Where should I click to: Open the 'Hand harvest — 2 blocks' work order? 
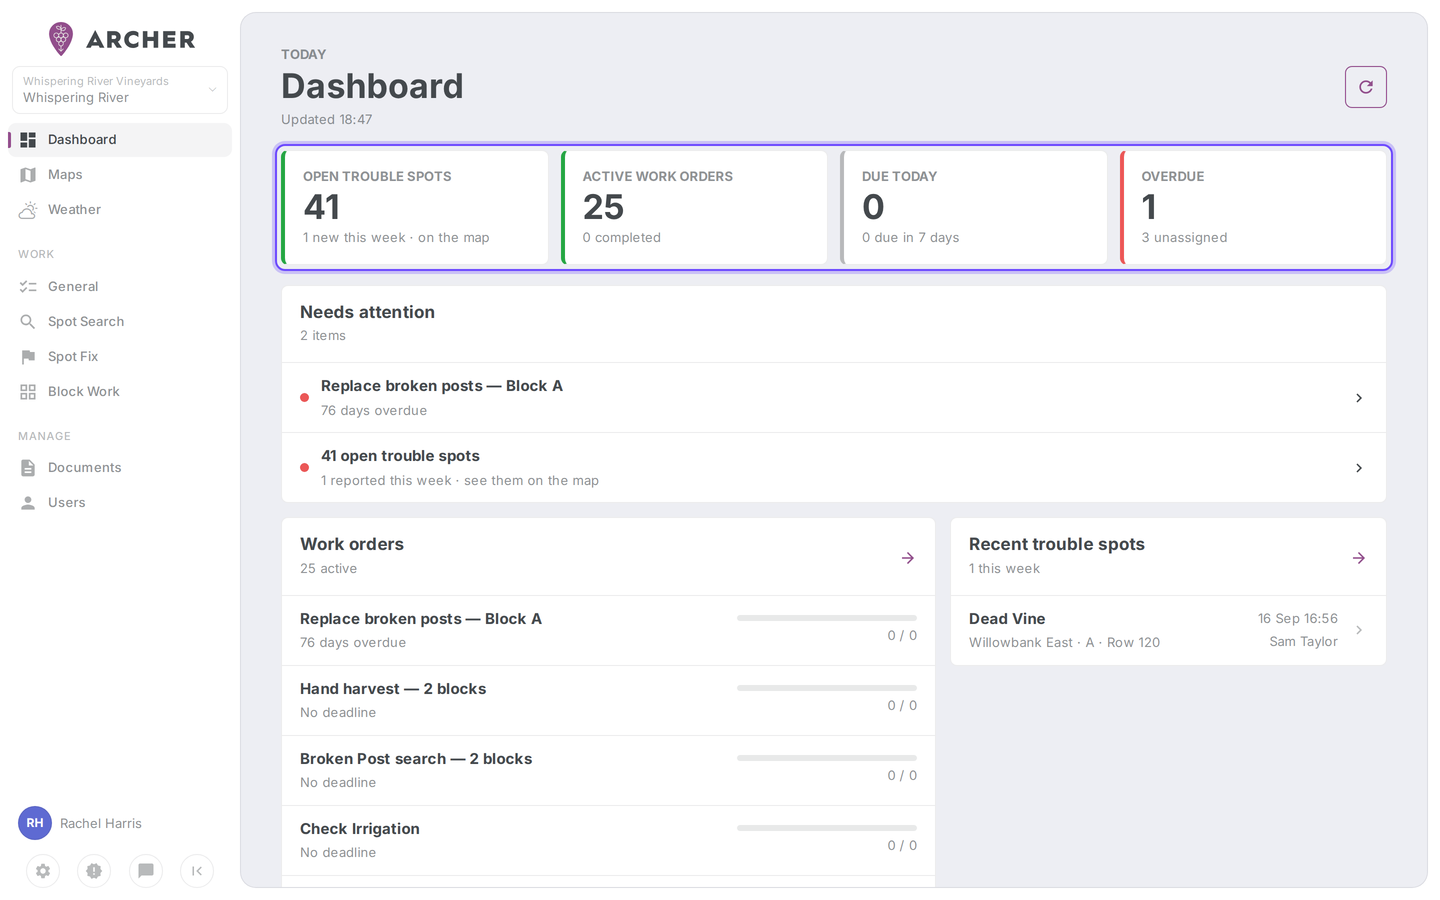[x=608, y=701]
